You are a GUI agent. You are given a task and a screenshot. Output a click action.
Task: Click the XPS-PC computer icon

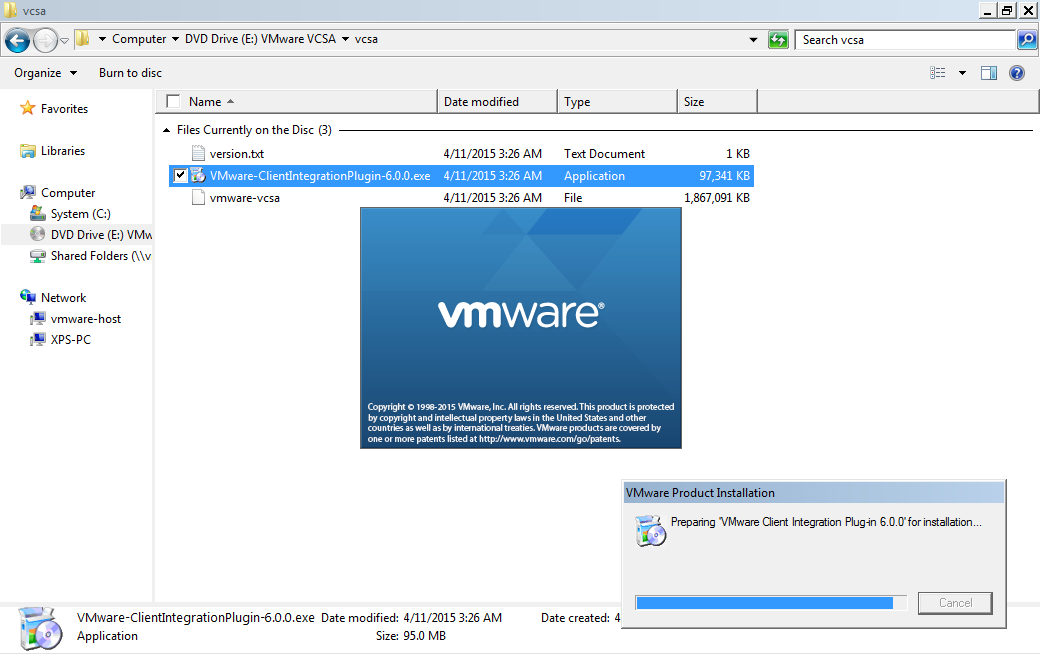click(x=38, y=340)
